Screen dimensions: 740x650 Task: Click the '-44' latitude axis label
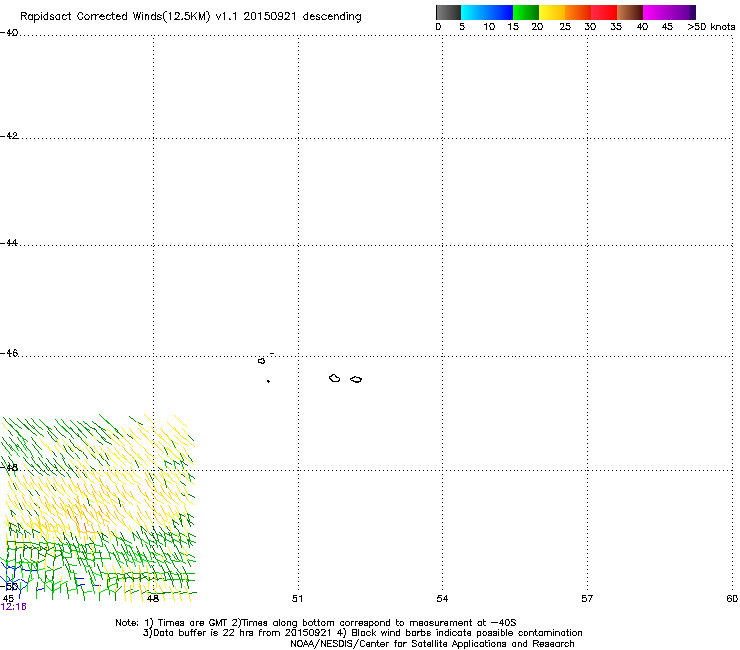(x=9, y=243)
